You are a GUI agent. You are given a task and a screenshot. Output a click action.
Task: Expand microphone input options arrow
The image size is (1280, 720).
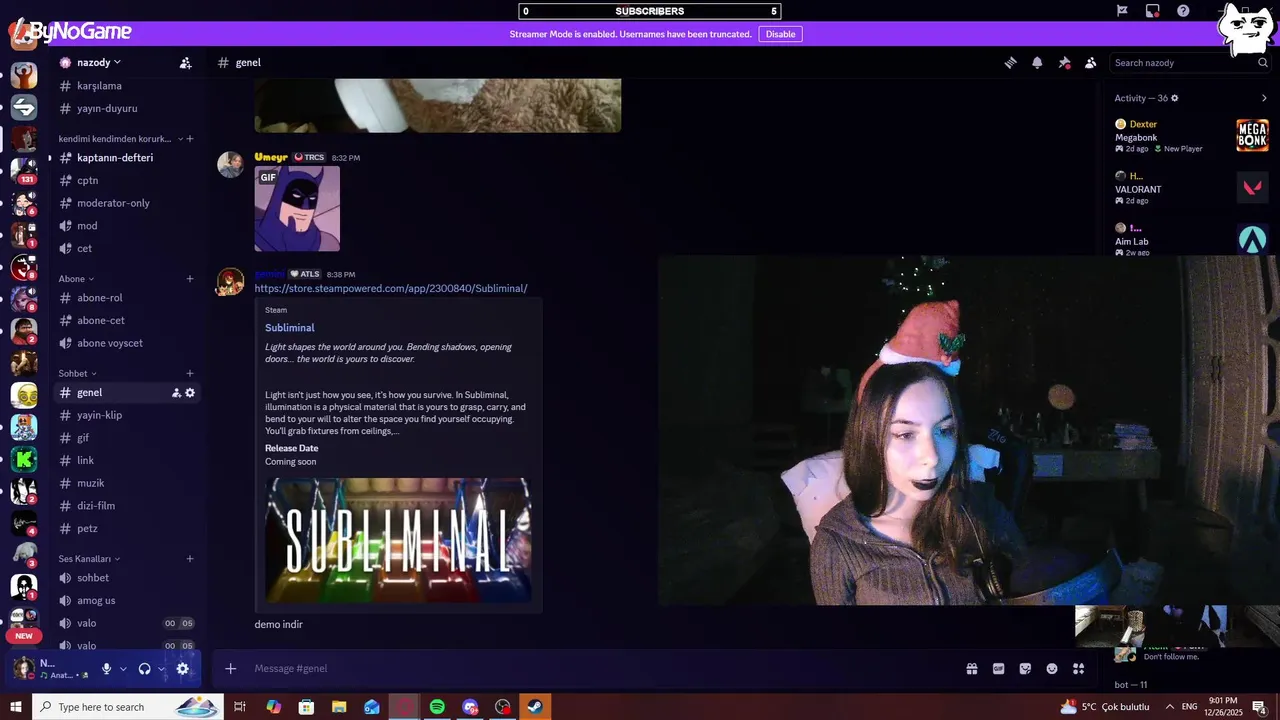(123, 669)
